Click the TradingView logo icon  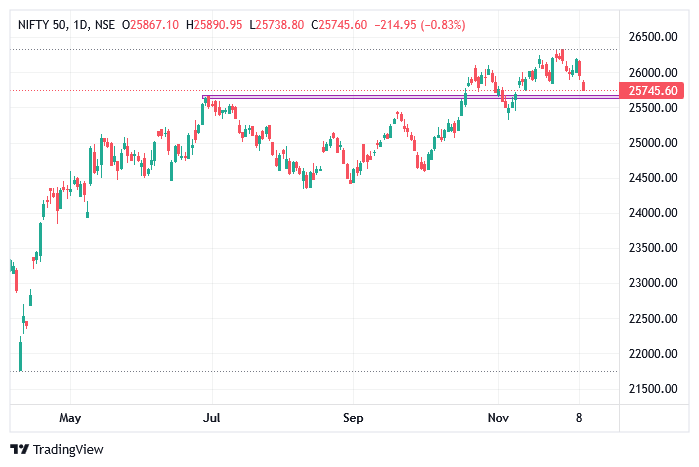pyautogui.click(x=19, y=449)
